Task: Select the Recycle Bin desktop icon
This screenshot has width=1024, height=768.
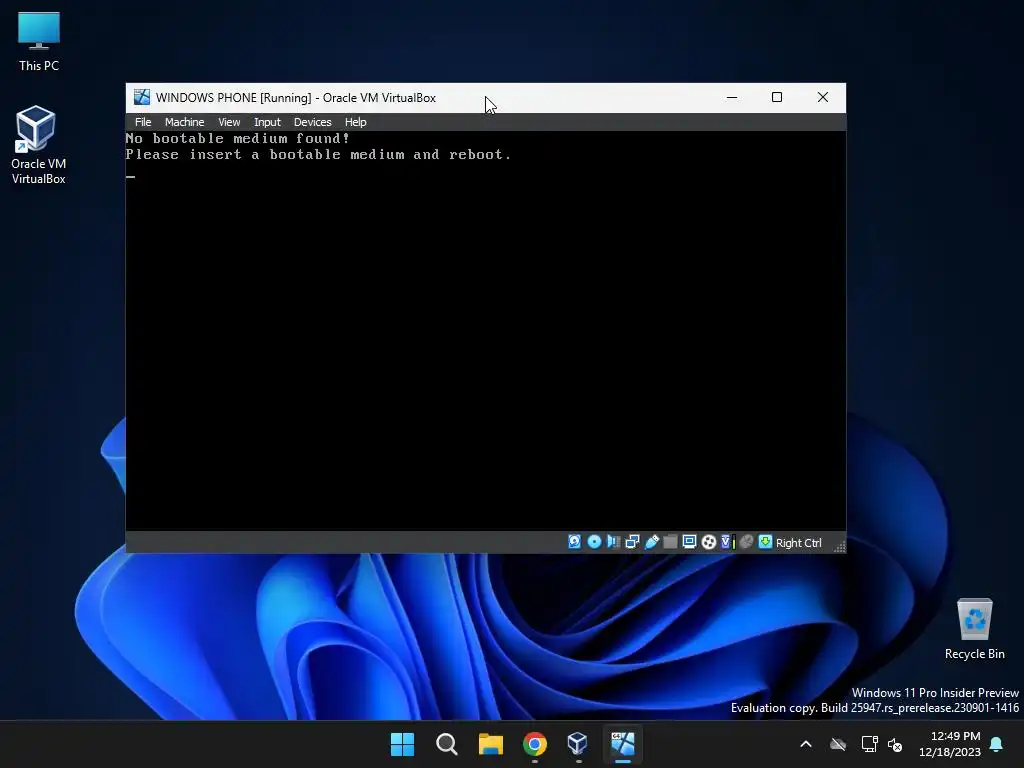Action: (974, 629)
